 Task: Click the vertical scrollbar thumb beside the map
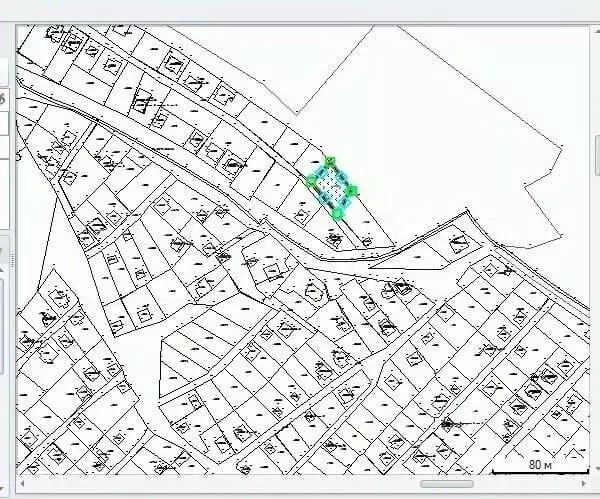click(x=597, y=154)
